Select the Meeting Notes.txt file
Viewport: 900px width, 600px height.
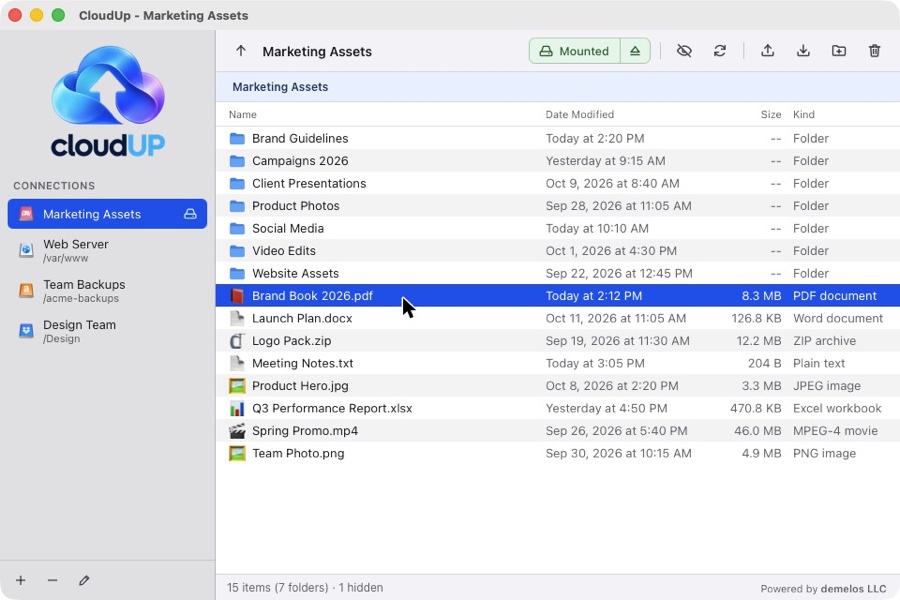558,363
